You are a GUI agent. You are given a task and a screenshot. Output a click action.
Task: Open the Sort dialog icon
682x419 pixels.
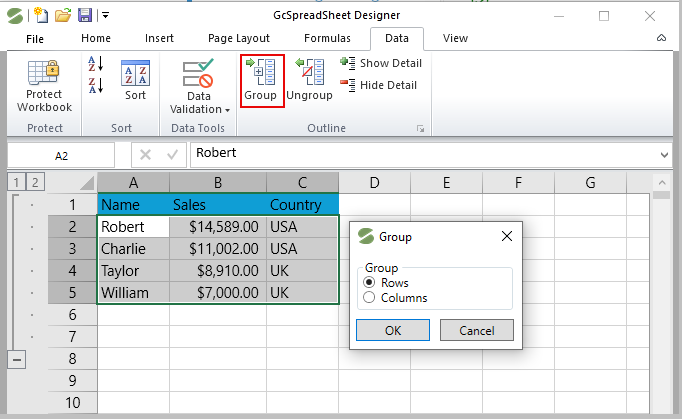pyautogui.click(x=135, y=73)
